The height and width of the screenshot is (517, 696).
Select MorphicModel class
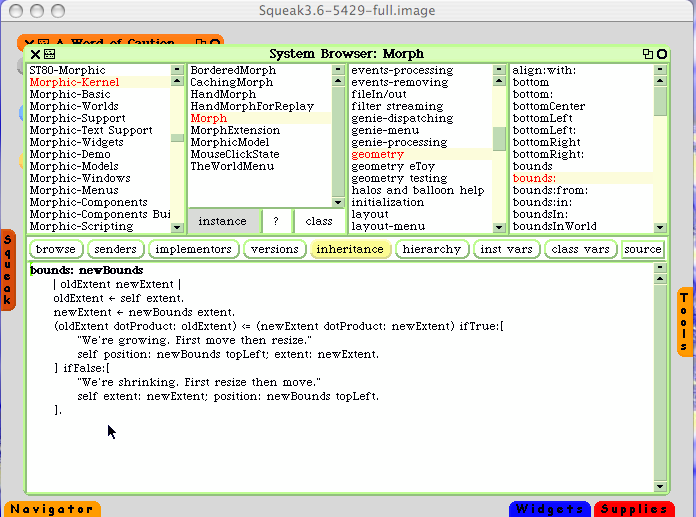point(260,142)
